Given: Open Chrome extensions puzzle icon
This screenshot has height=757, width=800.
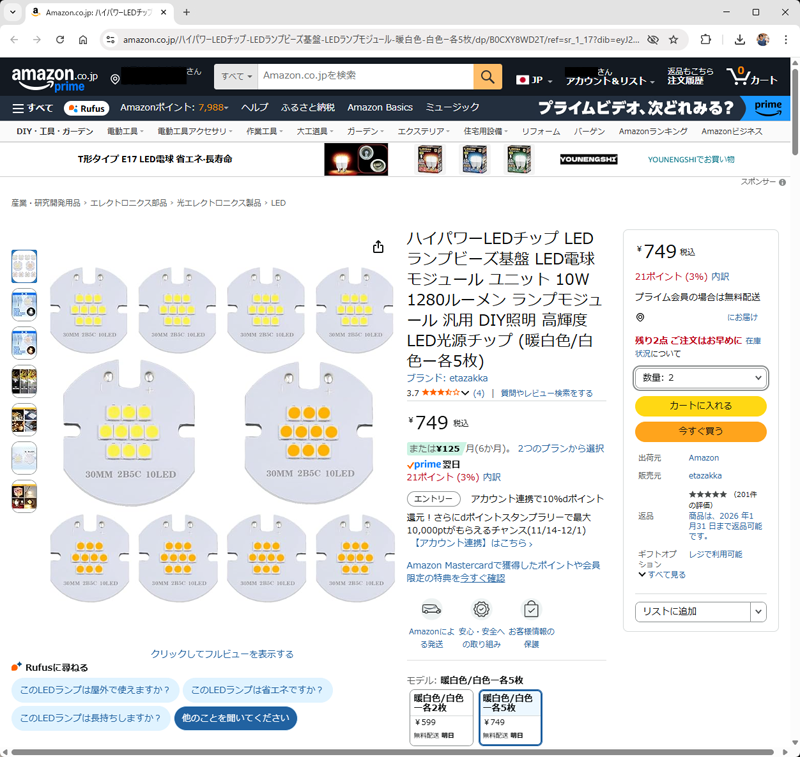Looking at the screenshot, I should tap(706, 40).
